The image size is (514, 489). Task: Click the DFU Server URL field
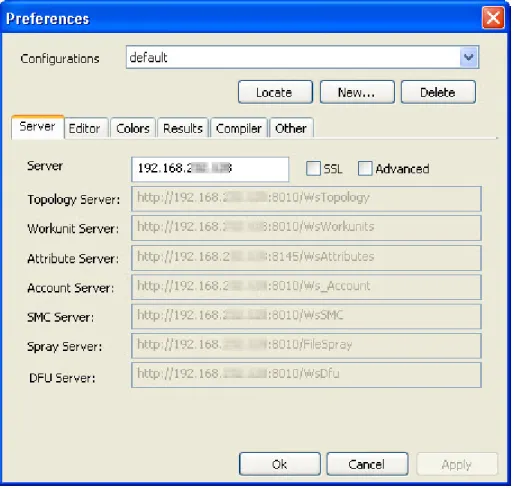point(306,375)
